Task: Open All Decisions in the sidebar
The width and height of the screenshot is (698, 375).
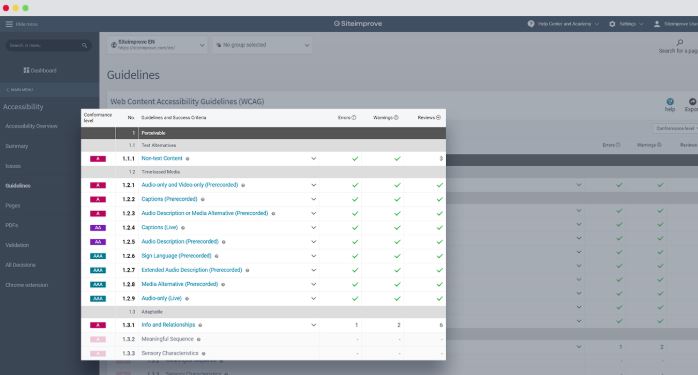Action: click(20, 265)
